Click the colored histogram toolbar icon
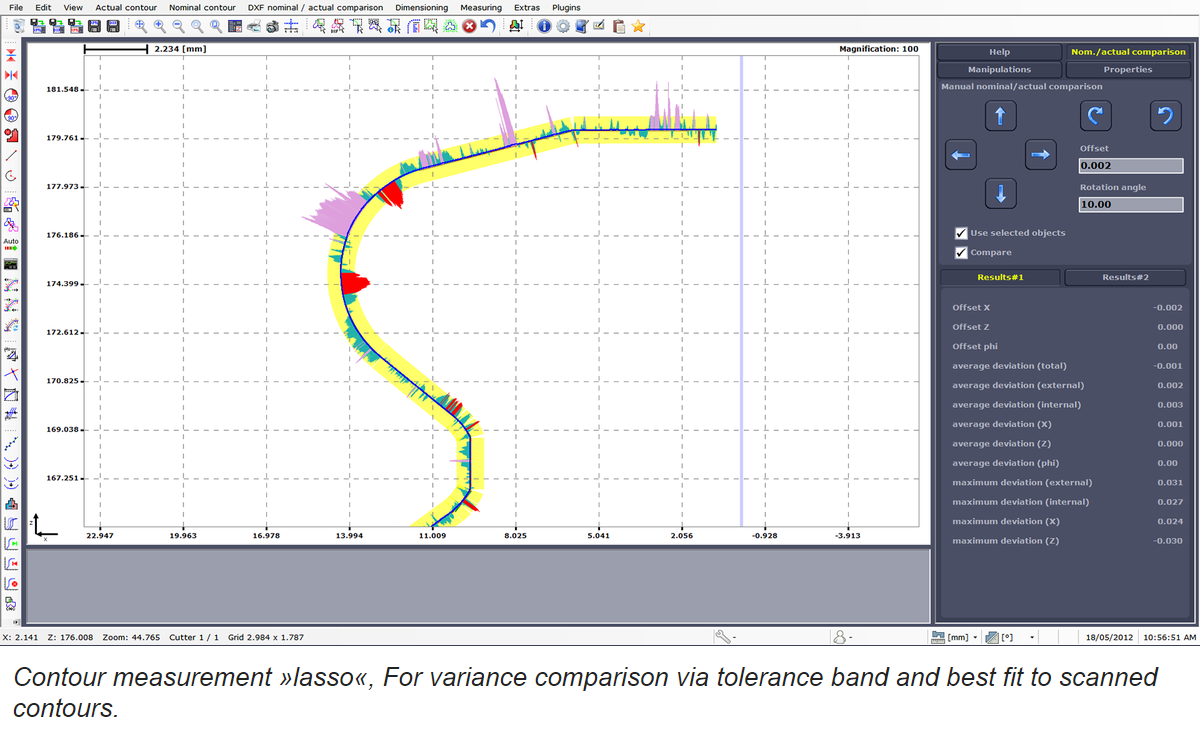The image size is (1200, 730). point(515,26)
